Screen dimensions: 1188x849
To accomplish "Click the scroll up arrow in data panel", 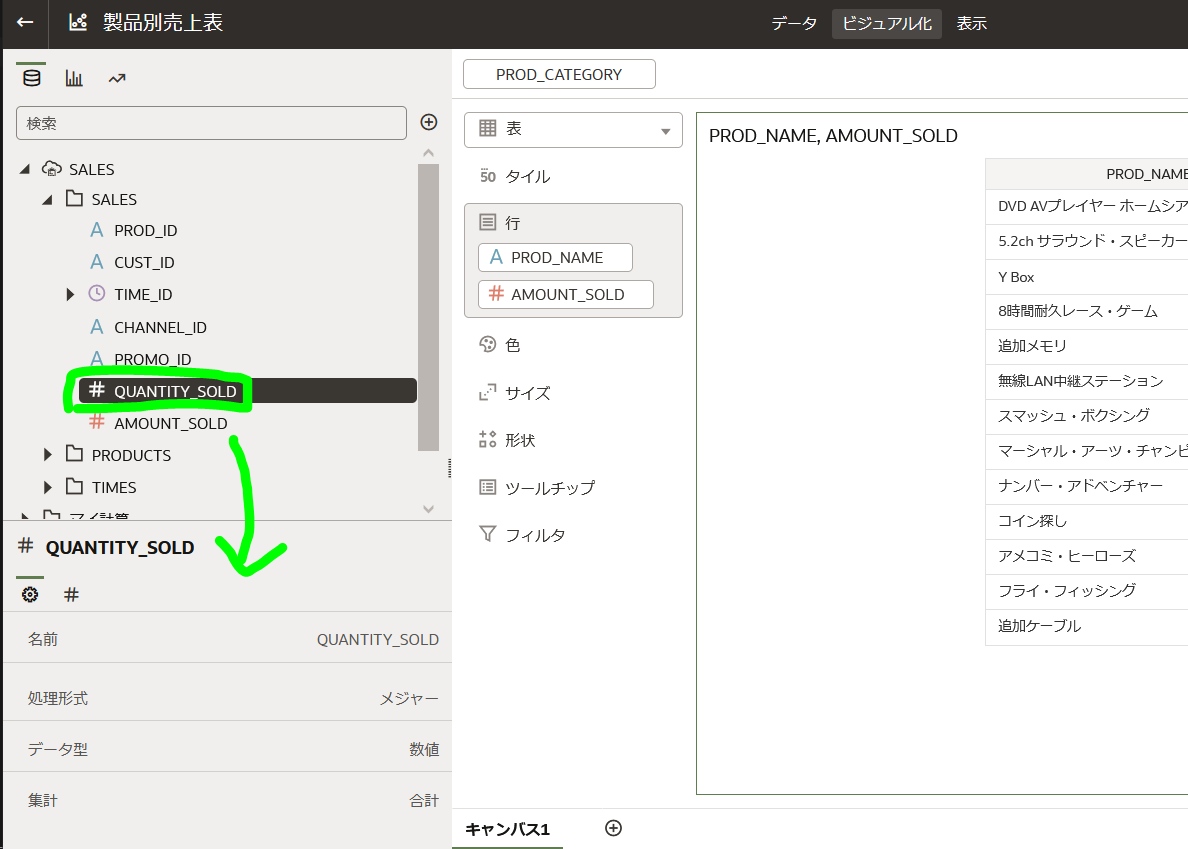I will [429, 153].
